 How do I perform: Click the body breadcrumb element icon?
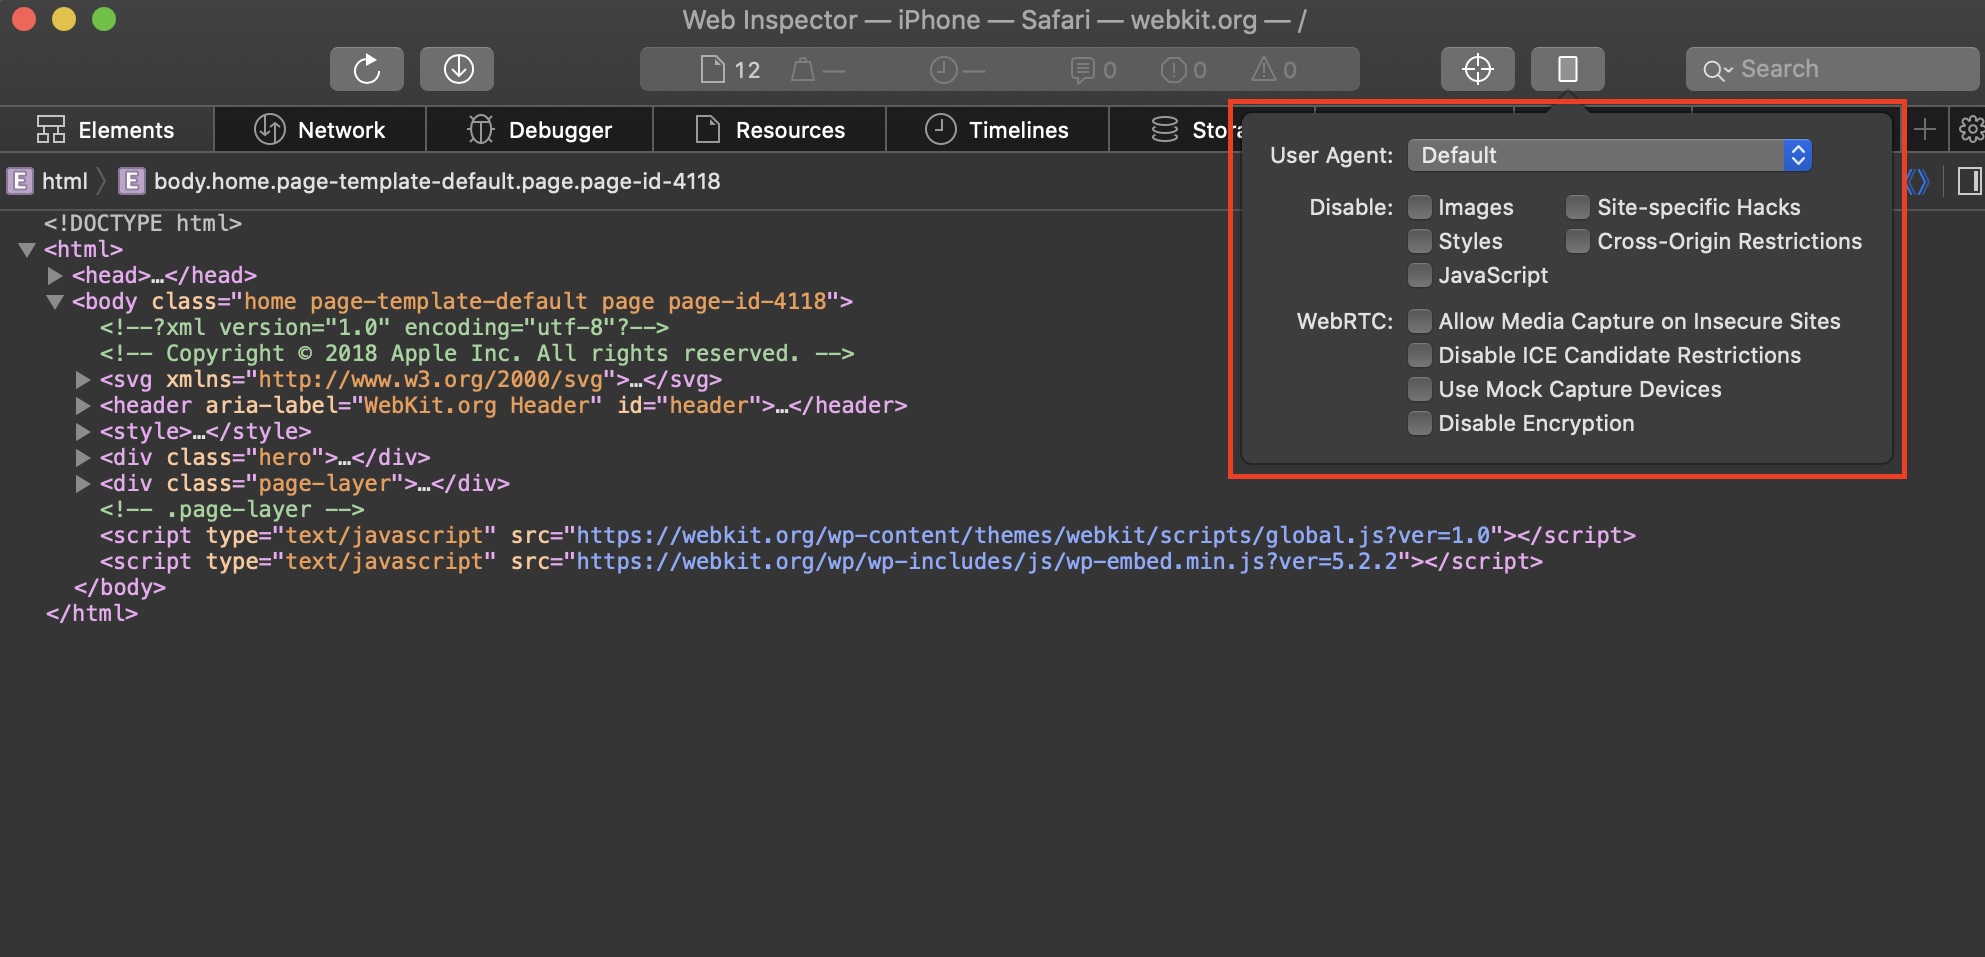tap(131, 181)
